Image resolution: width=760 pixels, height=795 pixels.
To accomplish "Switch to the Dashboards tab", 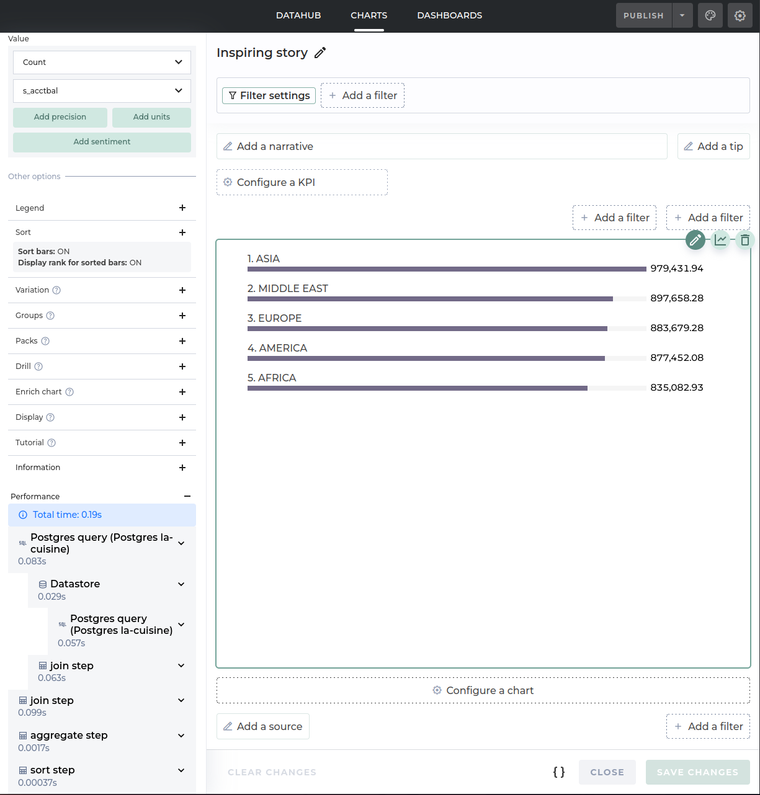I will [449, 16].
